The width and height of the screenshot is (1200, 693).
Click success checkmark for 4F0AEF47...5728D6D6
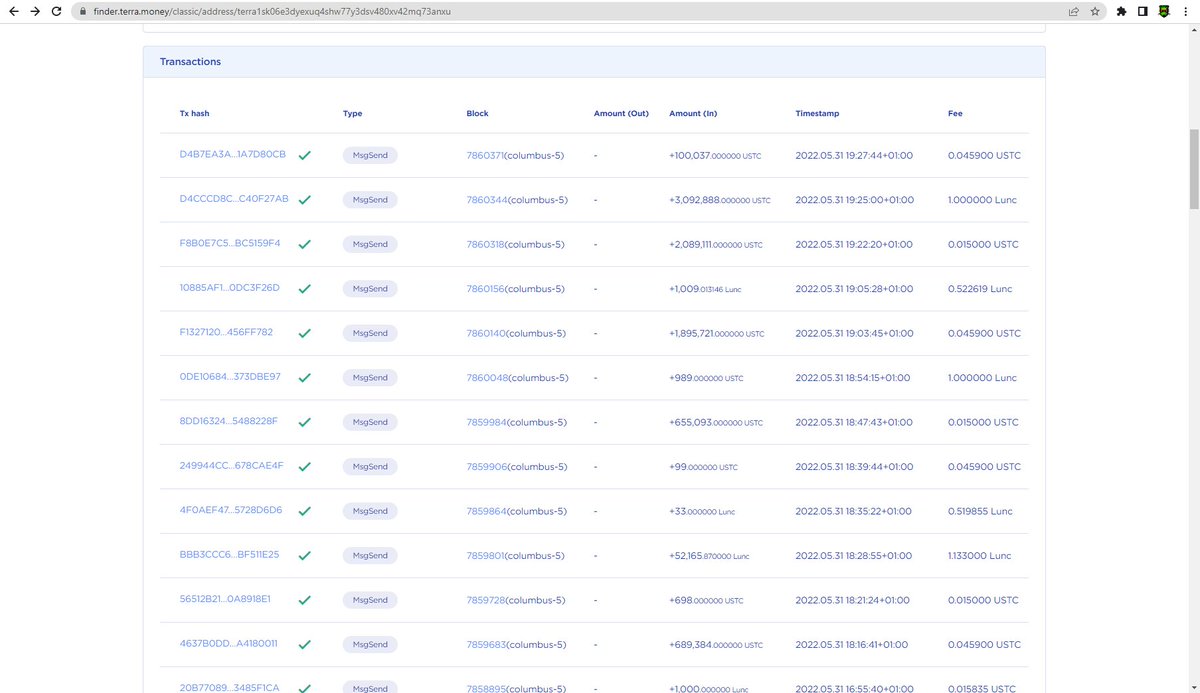[305, 511]
